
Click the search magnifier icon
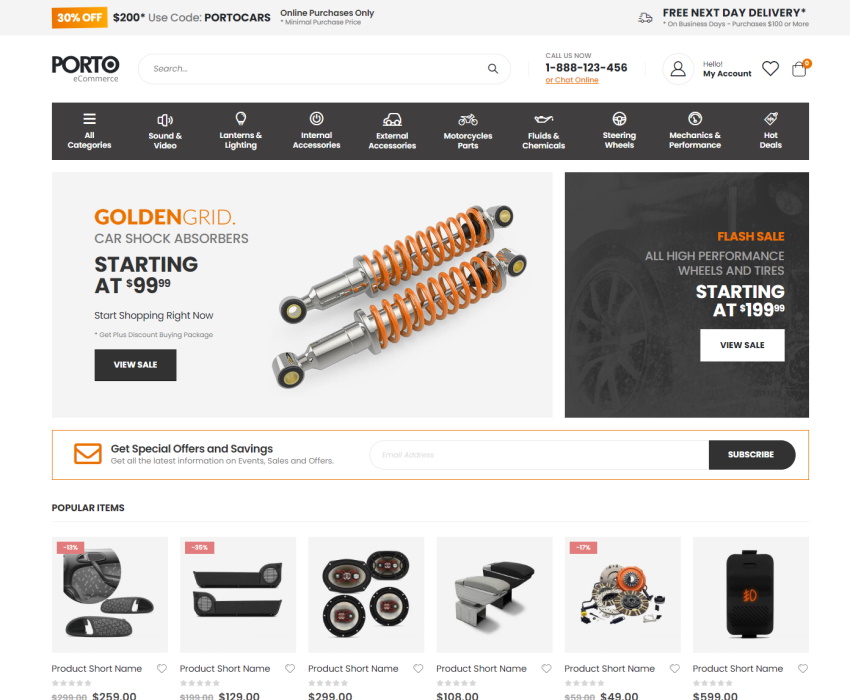click(492, 69)
